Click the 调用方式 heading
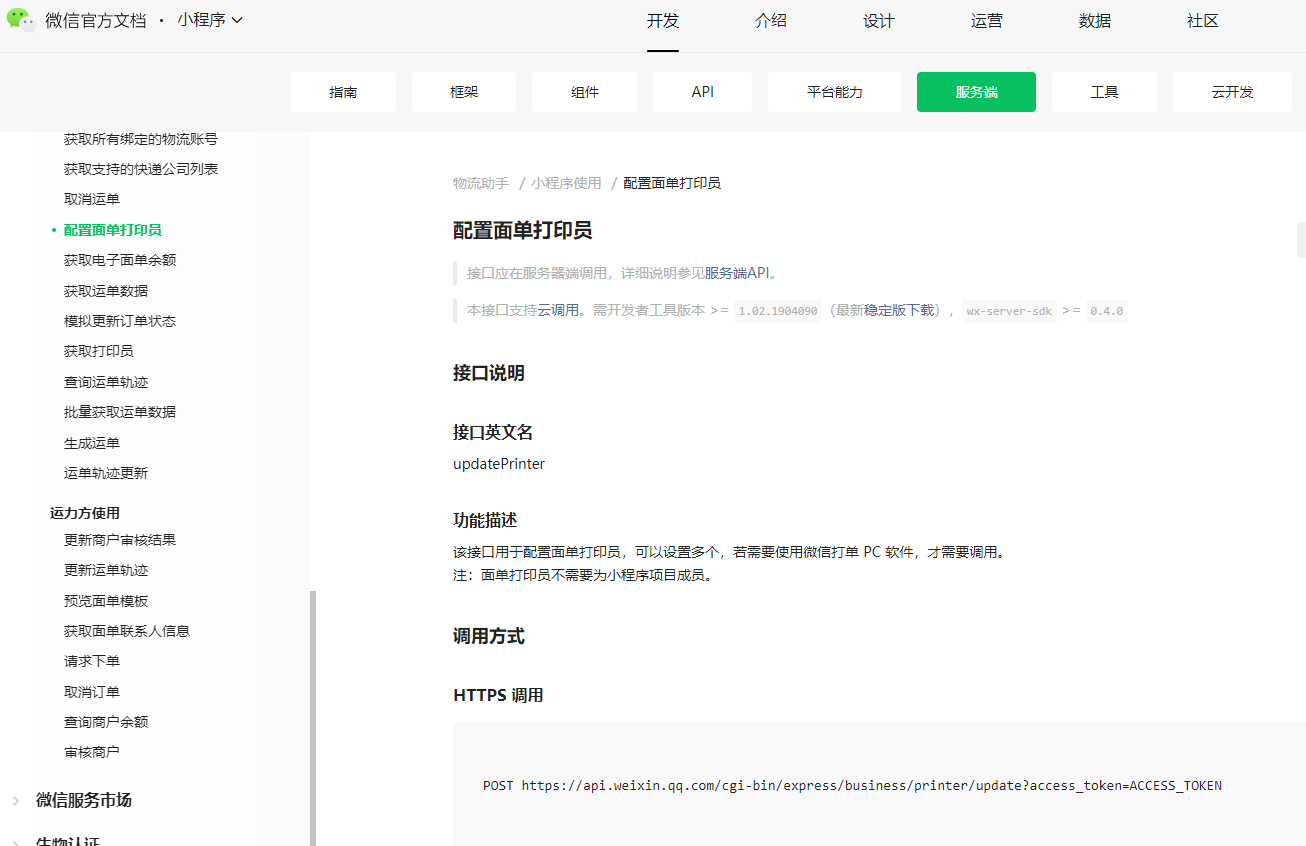This screenshot has width=1306, height=846. point(489,637)
